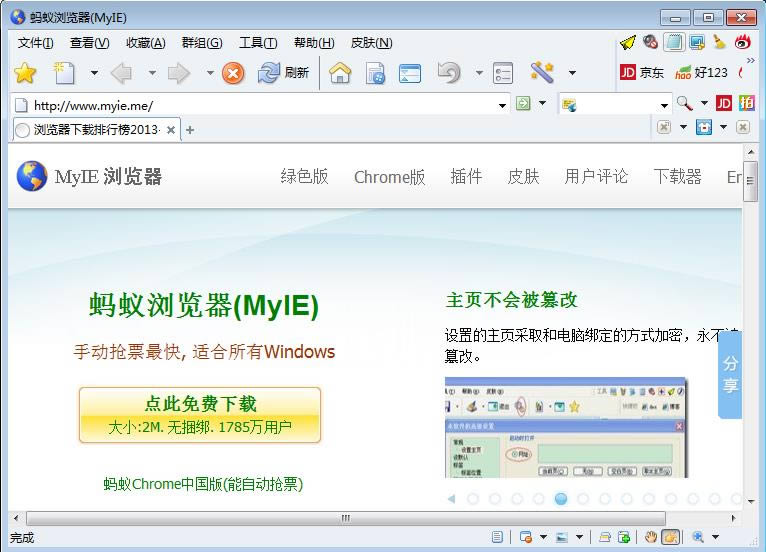The image size is (766, 552).
Task: Click close-all tabs icon at tab bar right
Action: pos(743,127)
